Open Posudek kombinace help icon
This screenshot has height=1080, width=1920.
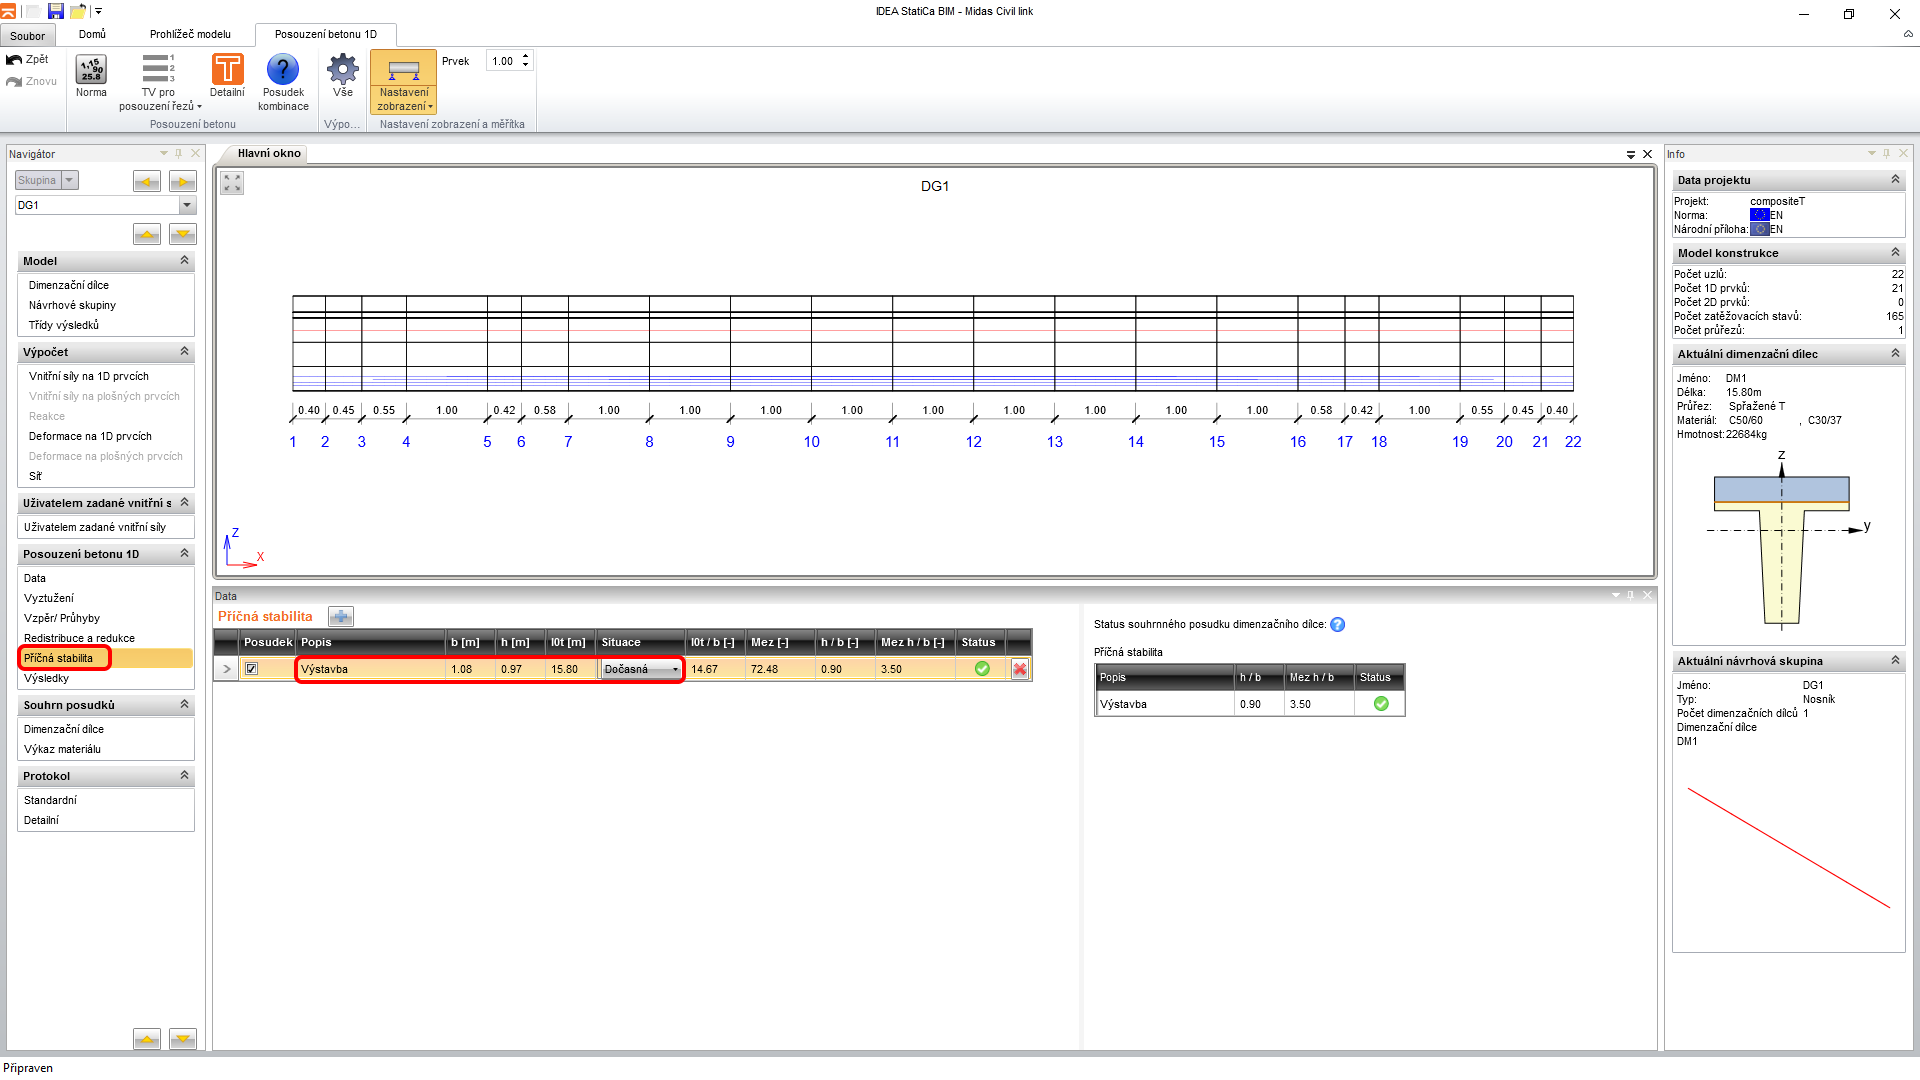click(283, 69)
